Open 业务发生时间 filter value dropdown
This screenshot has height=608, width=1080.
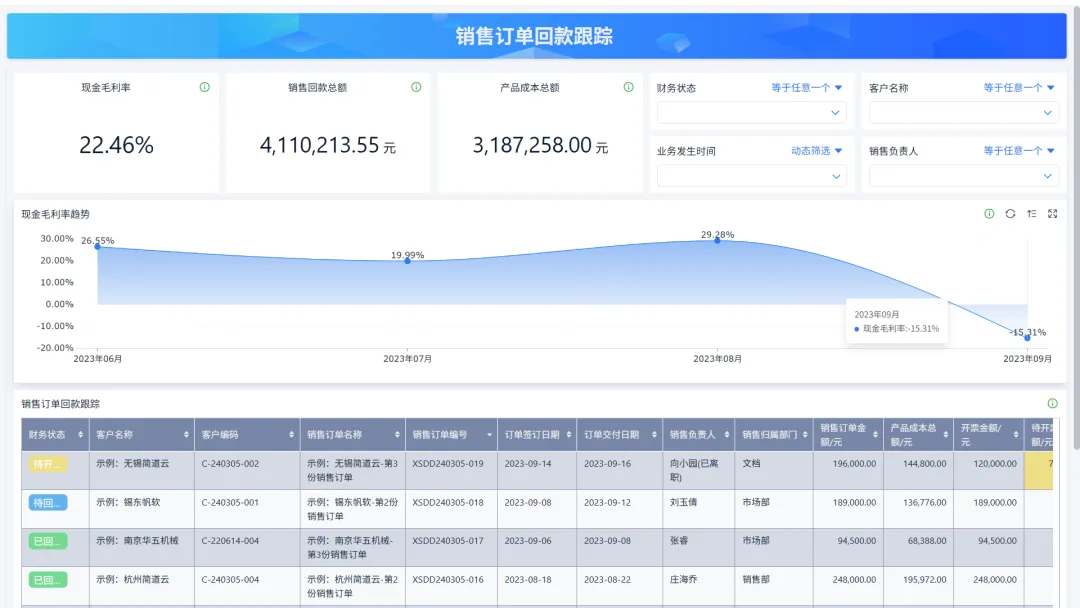click(751, 176)
